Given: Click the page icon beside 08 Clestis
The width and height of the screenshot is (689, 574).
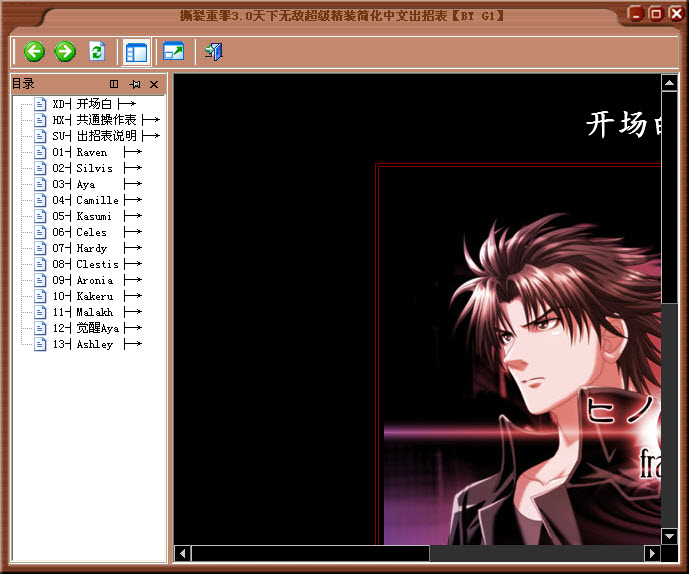Looking at the screenshot, I should [x=40, y=264].
